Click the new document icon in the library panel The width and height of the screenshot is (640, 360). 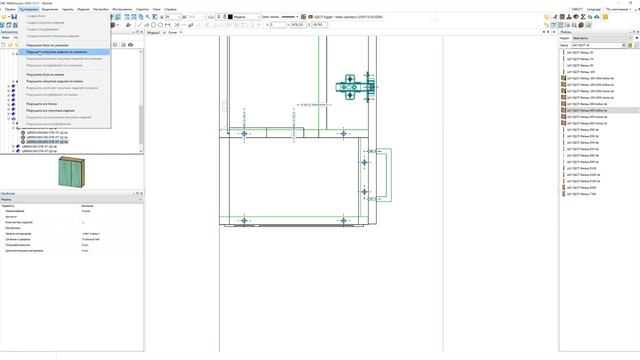[x=3, y=44]
